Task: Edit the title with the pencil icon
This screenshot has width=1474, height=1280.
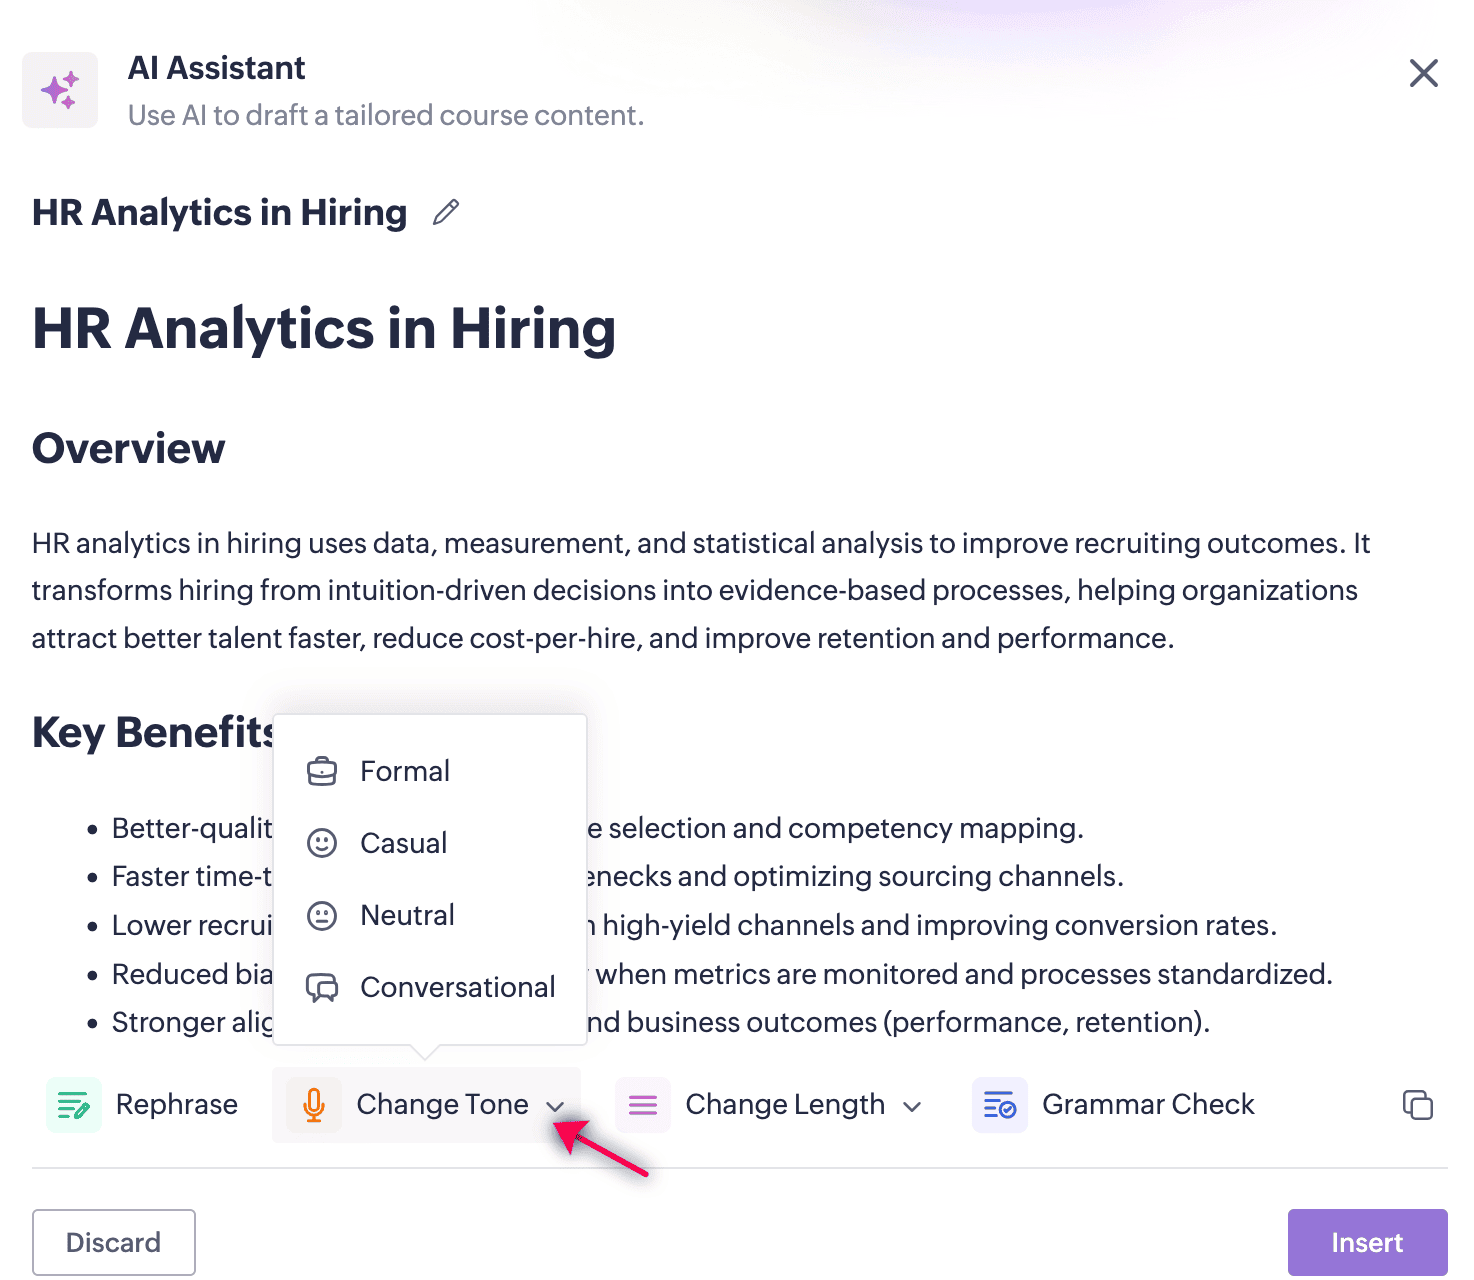Action: [x=446, y=212]
